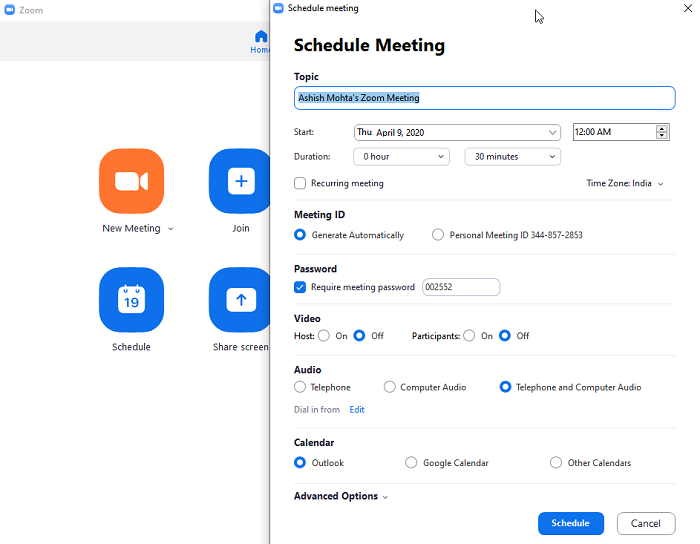Uncheck Require meeting password
This screenshot has height=544, width=700.
coord(300,287)
